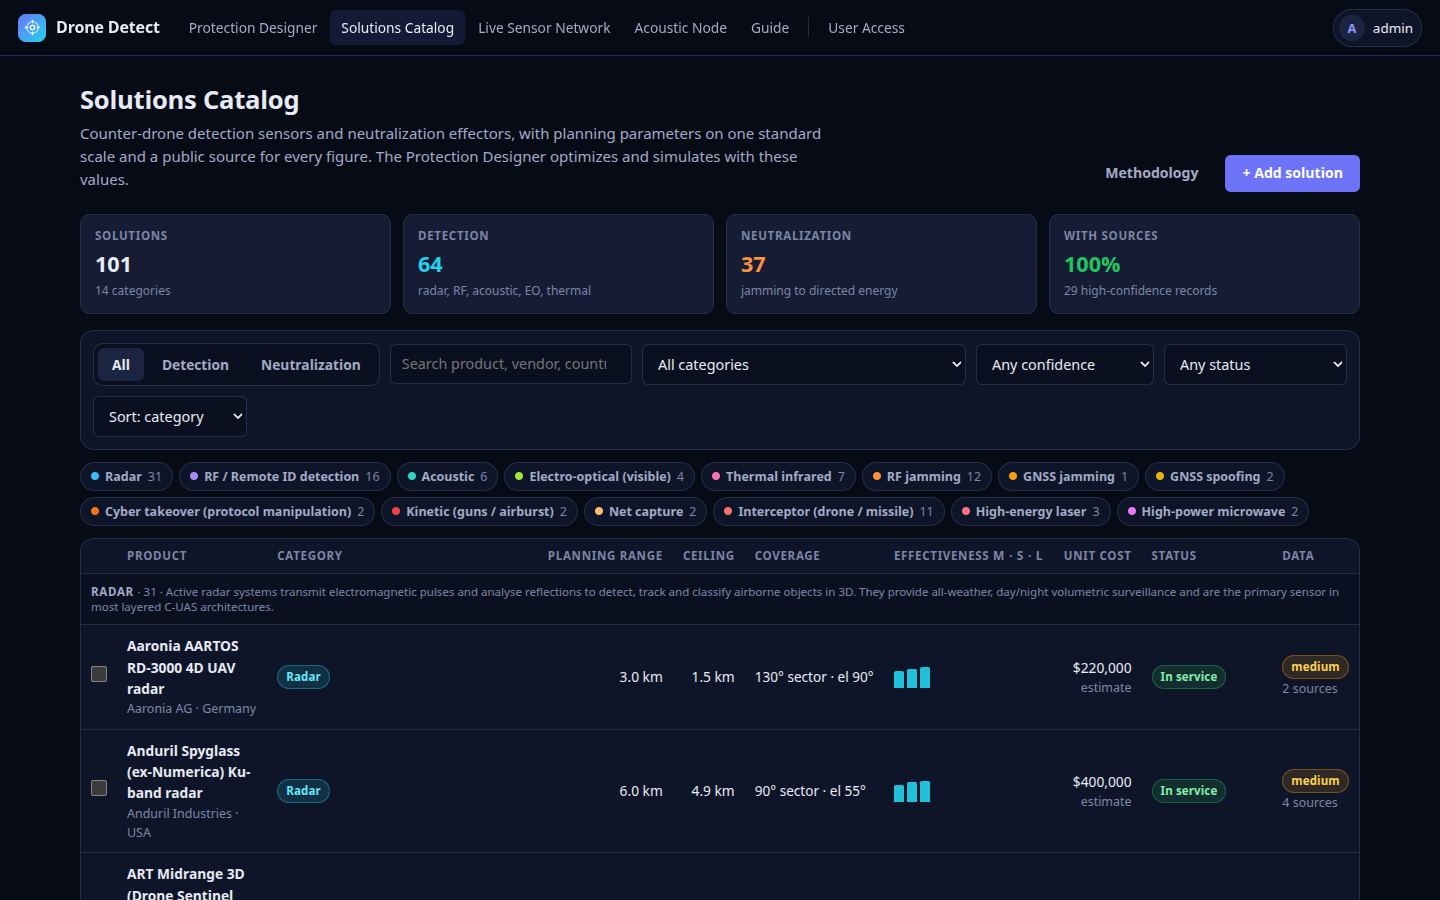
Task: Choose the Thermal infrared chip
Action: point(779,477)
